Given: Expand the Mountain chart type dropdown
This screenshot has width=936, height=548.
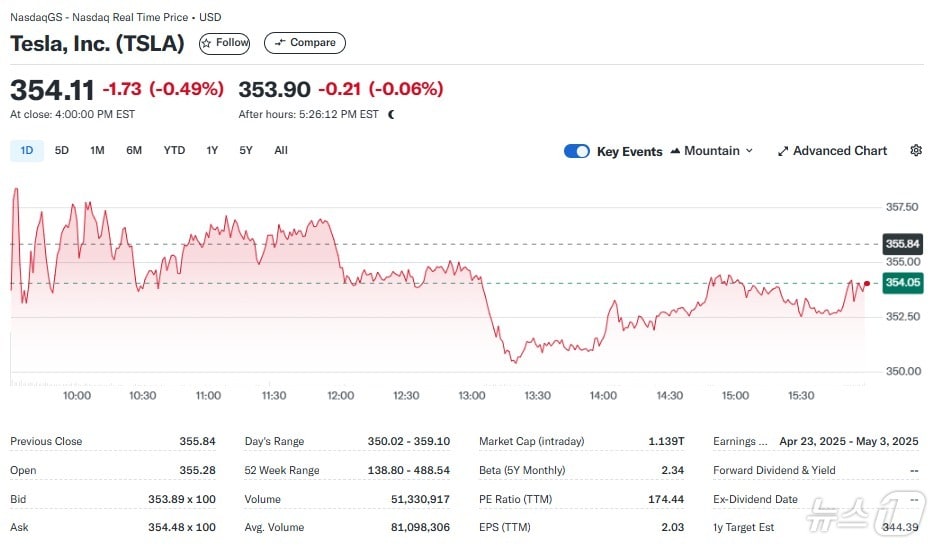Looking at the screenshot, I should tap(749, 151).
